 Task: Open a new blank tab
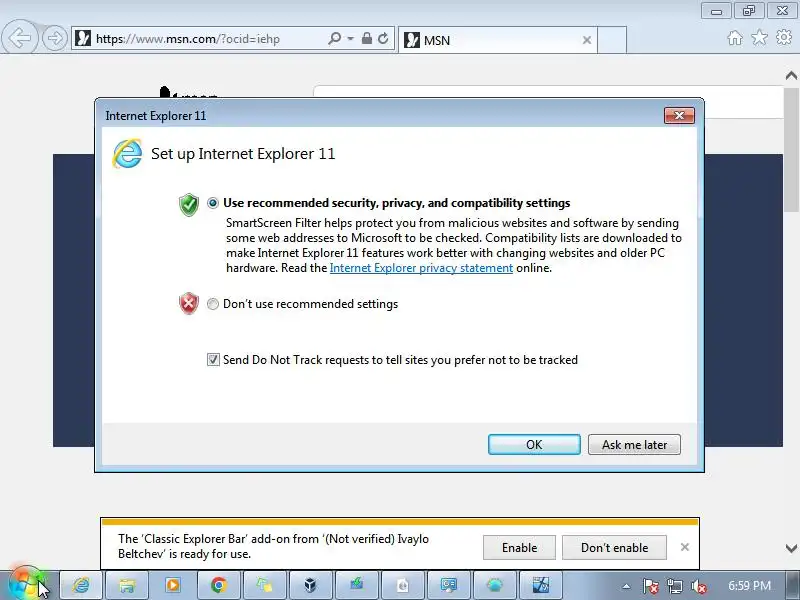[x=612, y=40]
